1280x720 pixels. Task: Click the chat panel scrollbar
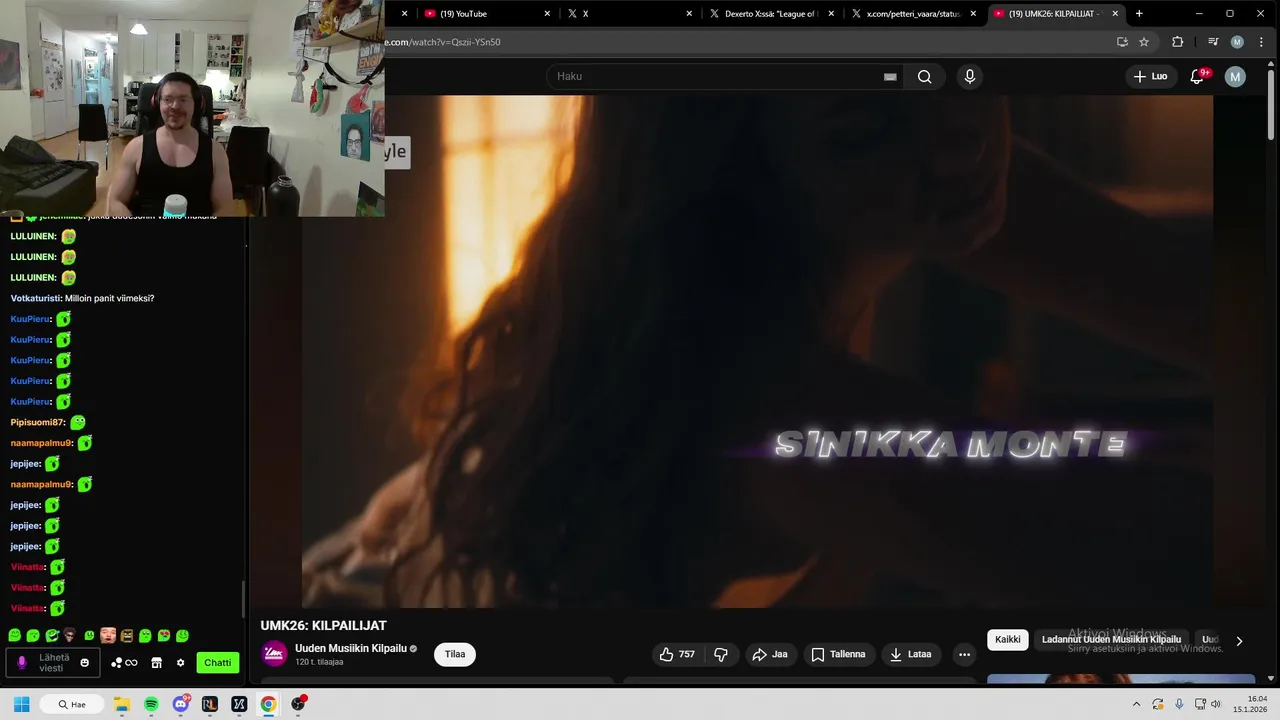(x=243, y=600)
